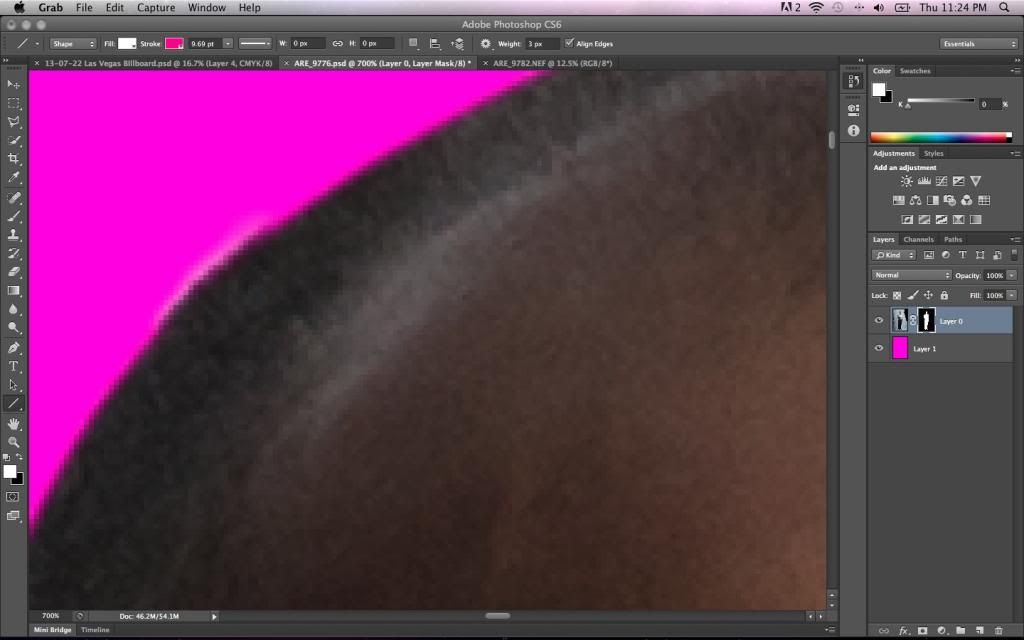Click the 700% zoom level field
Image resolution: width=1024 pixels, height=640 pixels.
tap(50, 616)
